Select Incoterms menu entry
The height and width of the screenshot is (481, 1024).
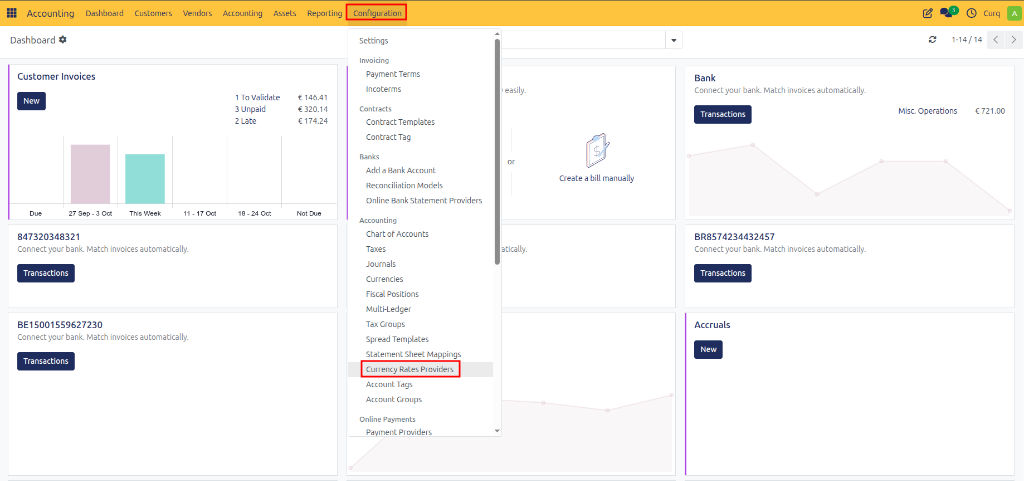click(x=383, y=89)
